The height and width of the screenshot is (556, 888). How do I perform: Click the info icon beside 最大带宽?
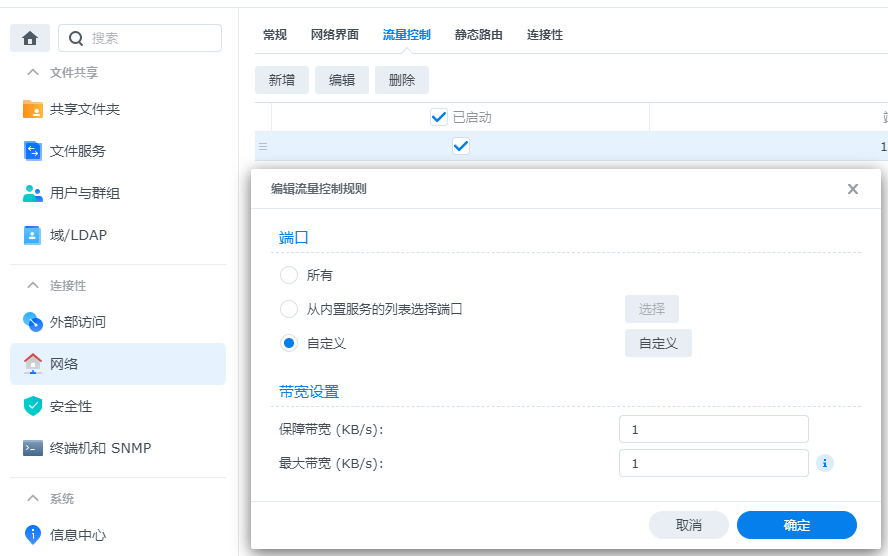(x=825, y=463)
